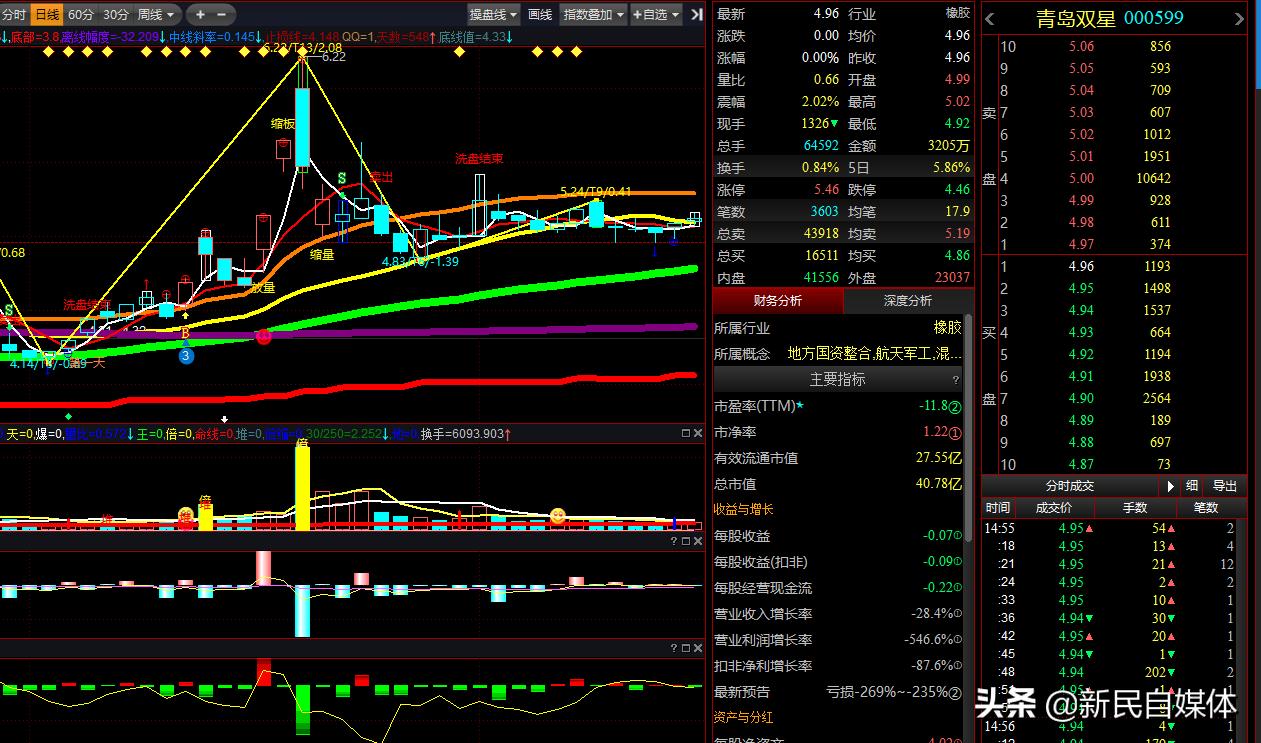Click the 分时成交 panel header
1261x743 pixels.
[x=1070, y=486]
